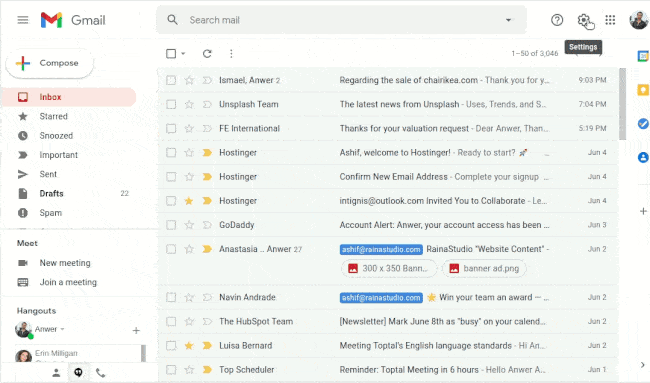This screenshot has height=383, width=650.
Task: Star the Ismael, Anwer email
Action: (x=189, y=80)
